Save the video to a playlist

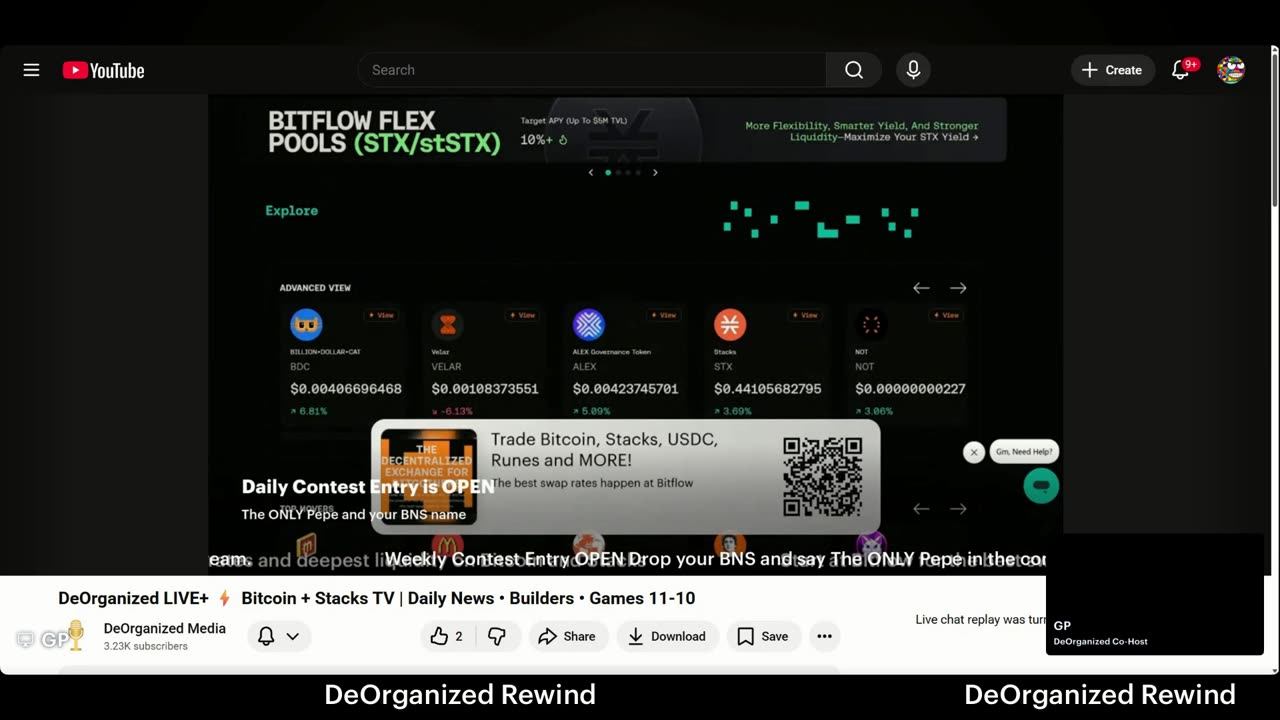(x=763, y=636)
